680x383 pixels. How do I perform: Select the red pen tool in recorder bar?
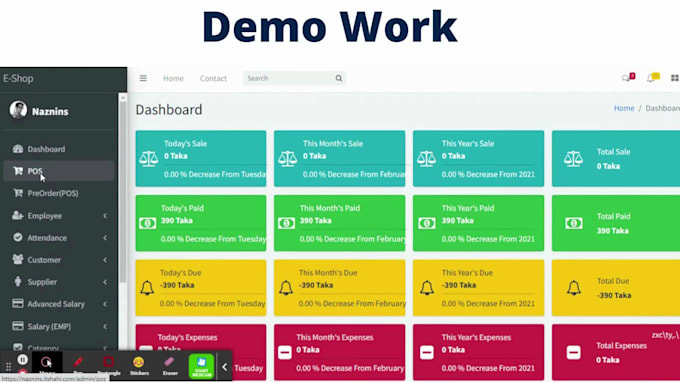[x=78, y=364]
